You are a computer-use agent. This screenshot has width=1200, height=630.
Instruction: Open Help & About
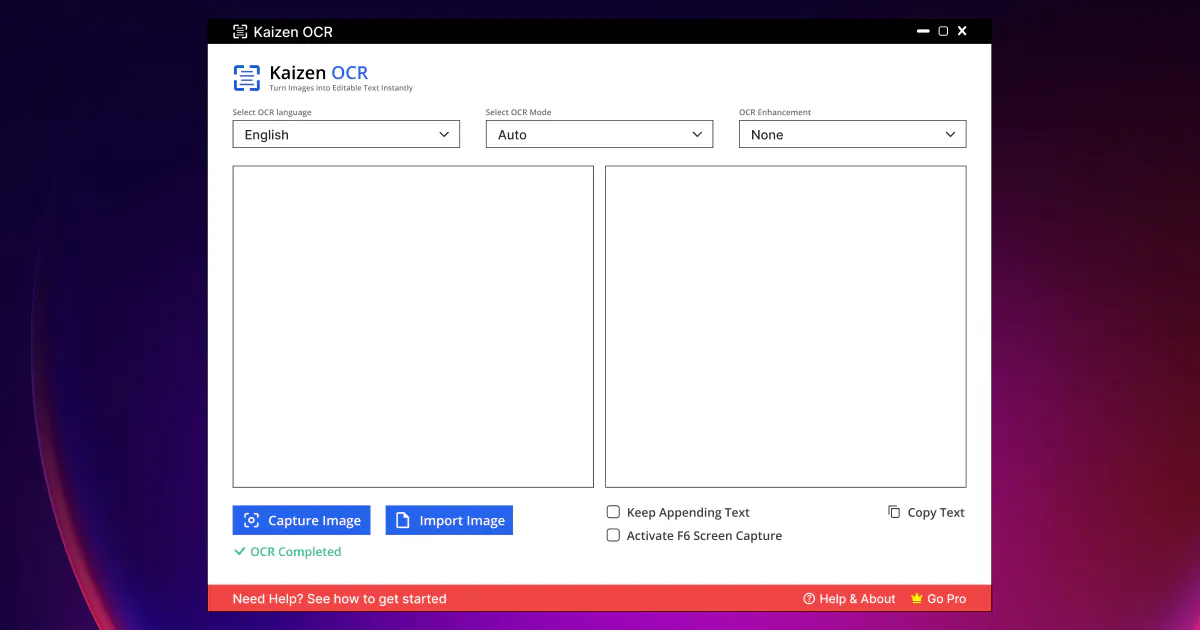[x=849, y=599]
